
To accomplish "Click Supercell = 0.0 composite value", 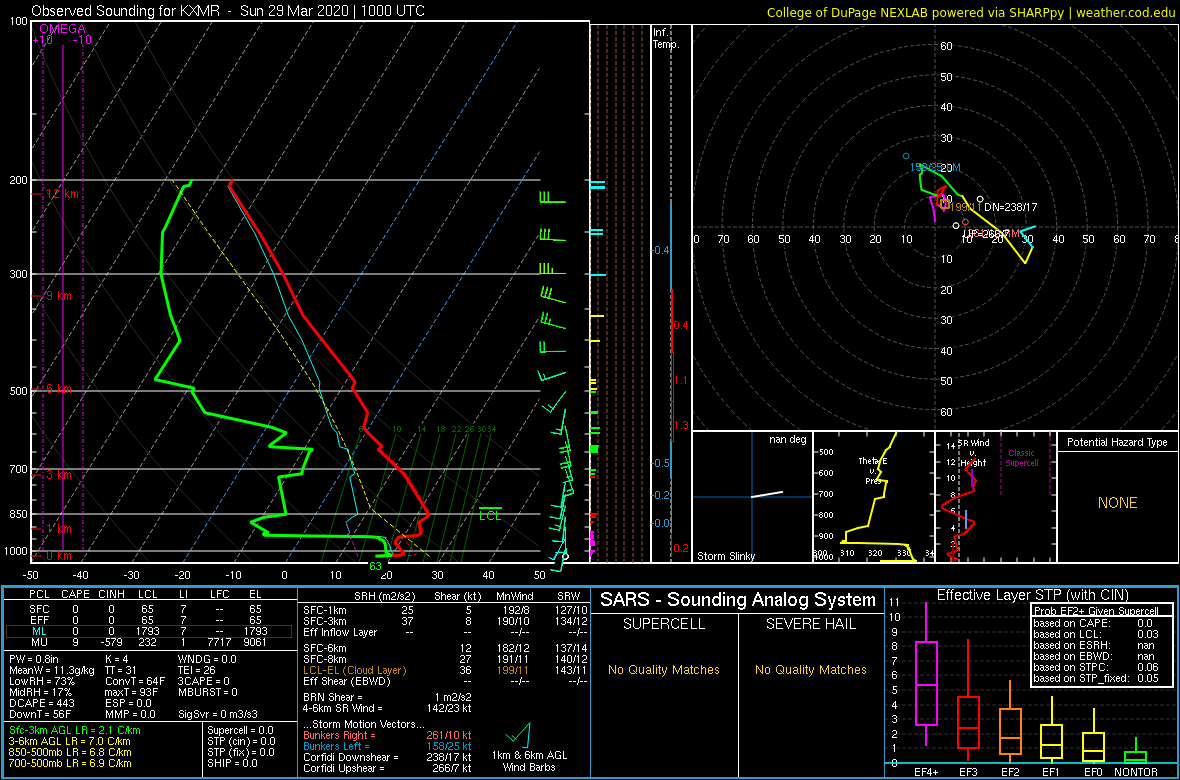I will (x=241, y=731).
